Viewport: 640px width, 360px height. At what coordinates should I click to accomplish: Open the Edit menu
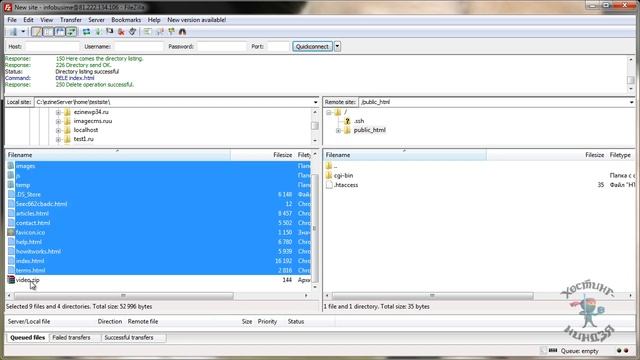28,20
